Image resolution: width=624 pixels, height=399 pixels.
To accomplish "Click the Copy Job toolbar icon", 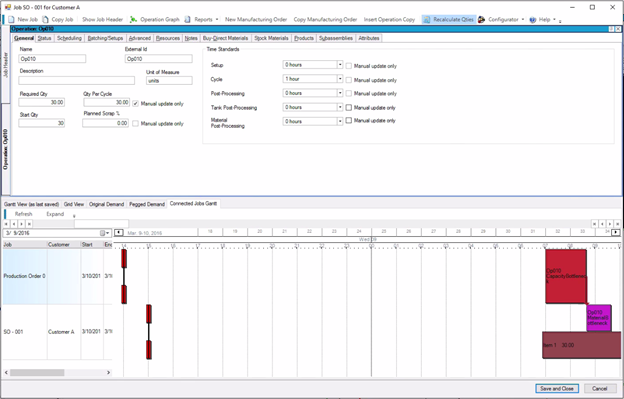I will (x=46, y=19).
